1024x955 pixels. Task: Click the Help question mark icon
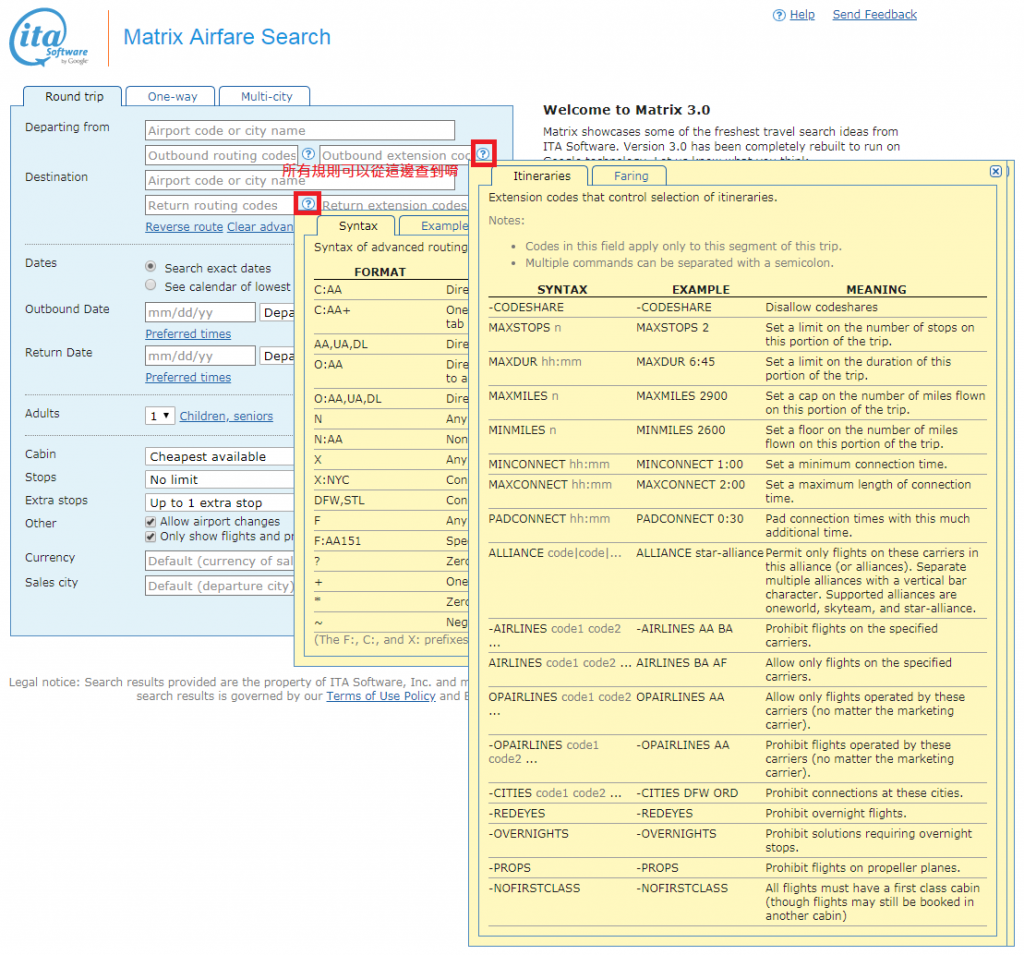pos(778,15)
